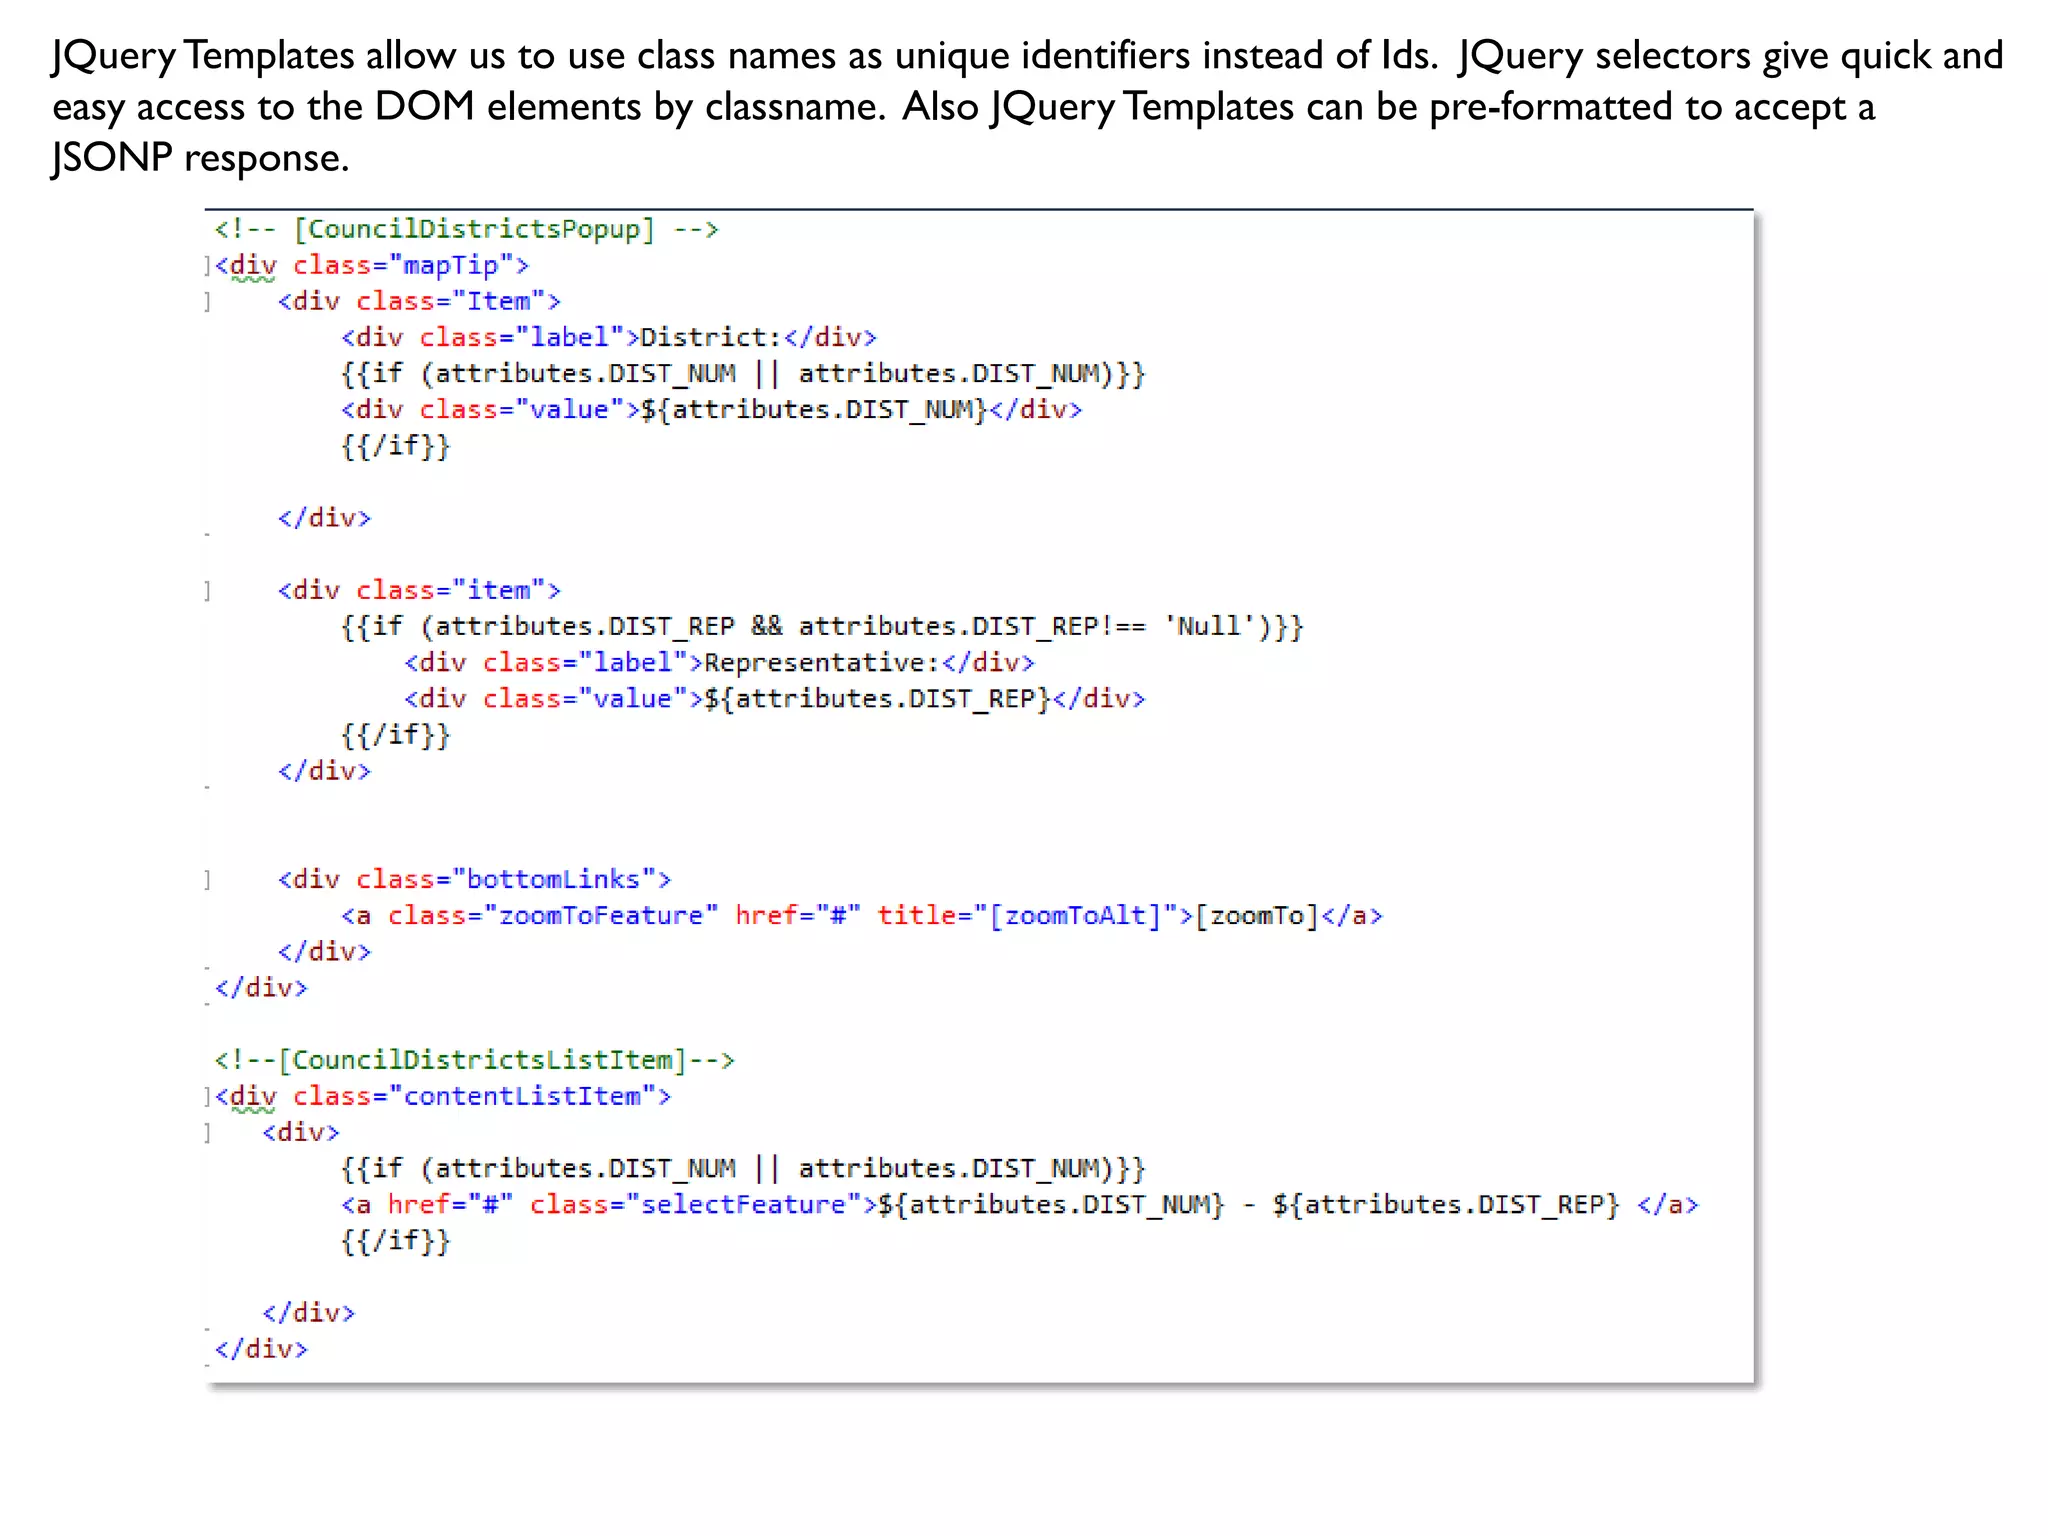This screenshot has width=2048, height=1536.
Task: Click the class="zoomToFeature" attribute
Action: pos(553,915)
